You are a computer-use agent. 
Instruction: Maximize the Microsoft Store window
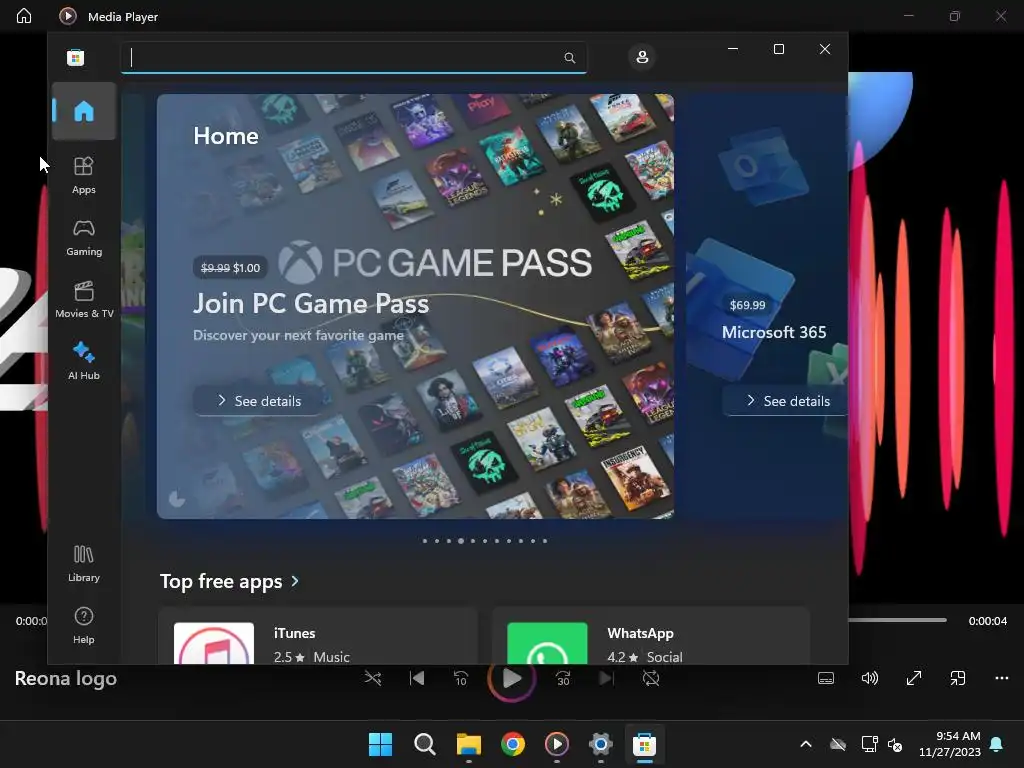coord(778,49)
